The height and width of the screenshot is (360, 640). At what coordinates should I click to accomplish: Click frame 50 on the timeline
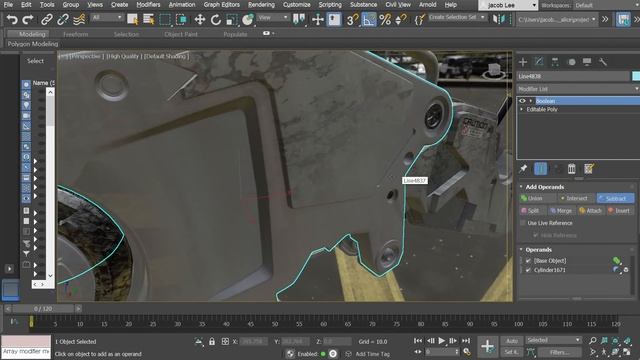(x=275, y=324)
